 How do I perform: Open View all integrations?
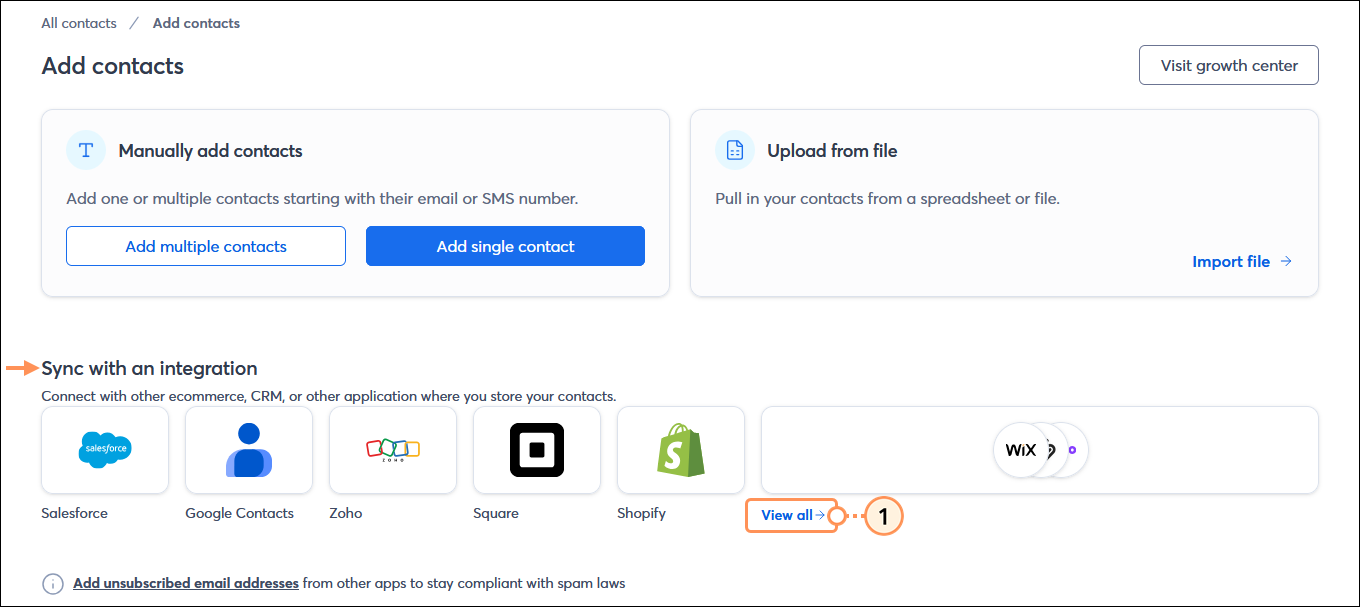pyautogui.click(x=791, y=515)
